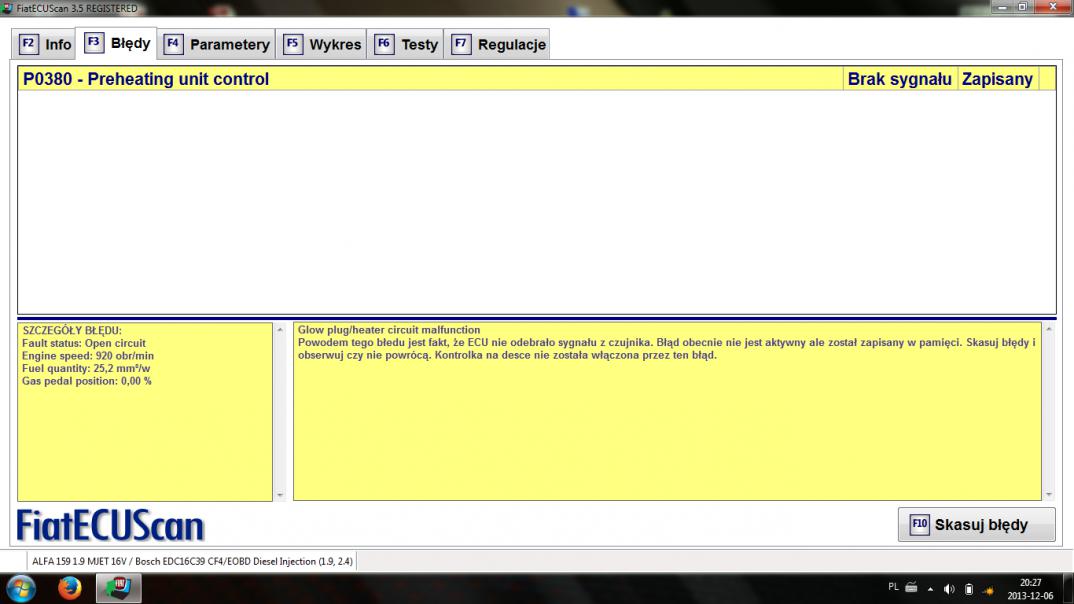Click the ALFA 159 ECU status bar entry
1074x604 pixels.
[192, 561]
